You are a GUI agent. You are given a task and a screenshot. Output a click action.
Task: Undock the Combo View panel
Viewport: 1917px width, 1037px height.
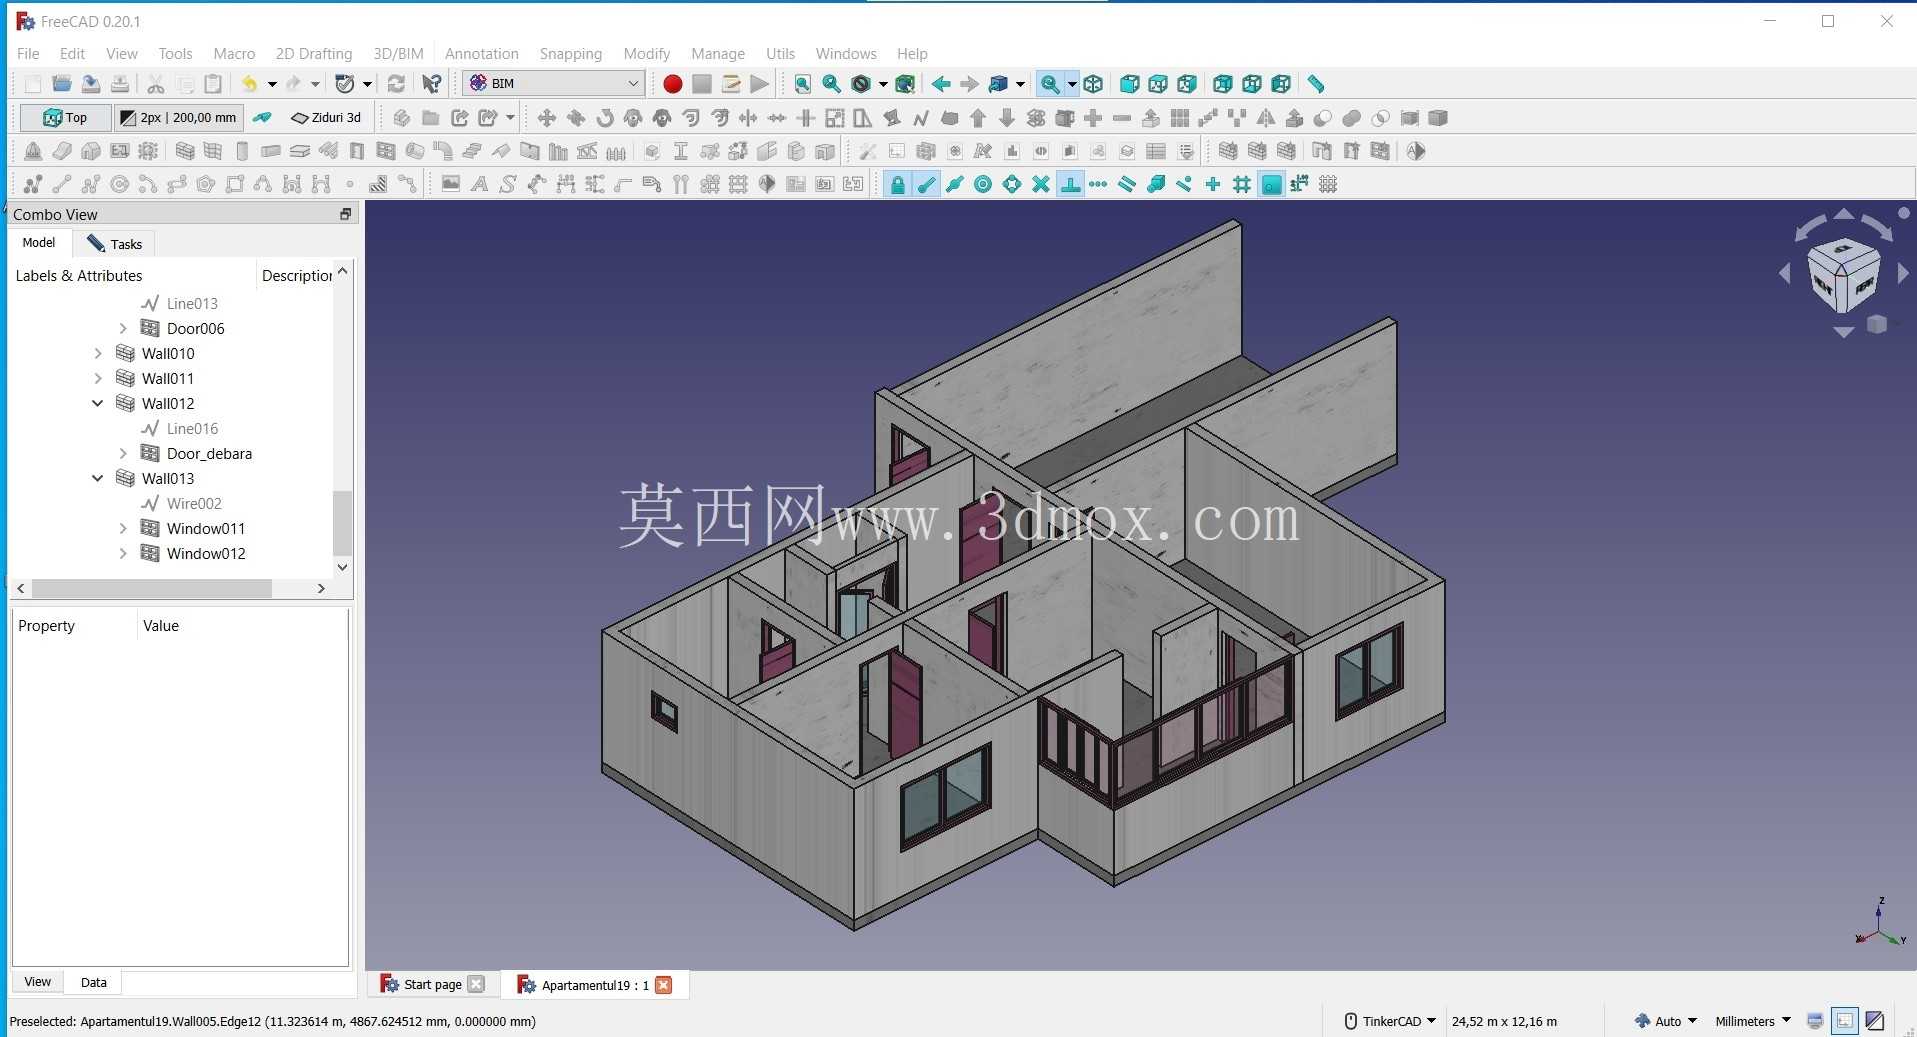(345, 214)
